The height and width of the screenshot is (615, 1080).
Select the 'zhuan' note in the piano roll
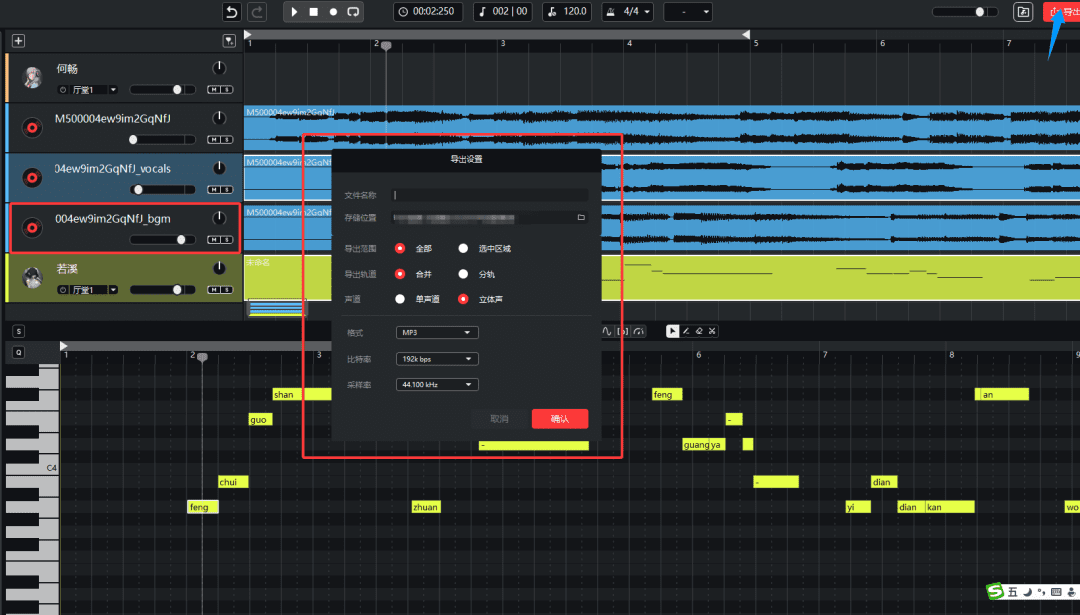click(426, 507)
